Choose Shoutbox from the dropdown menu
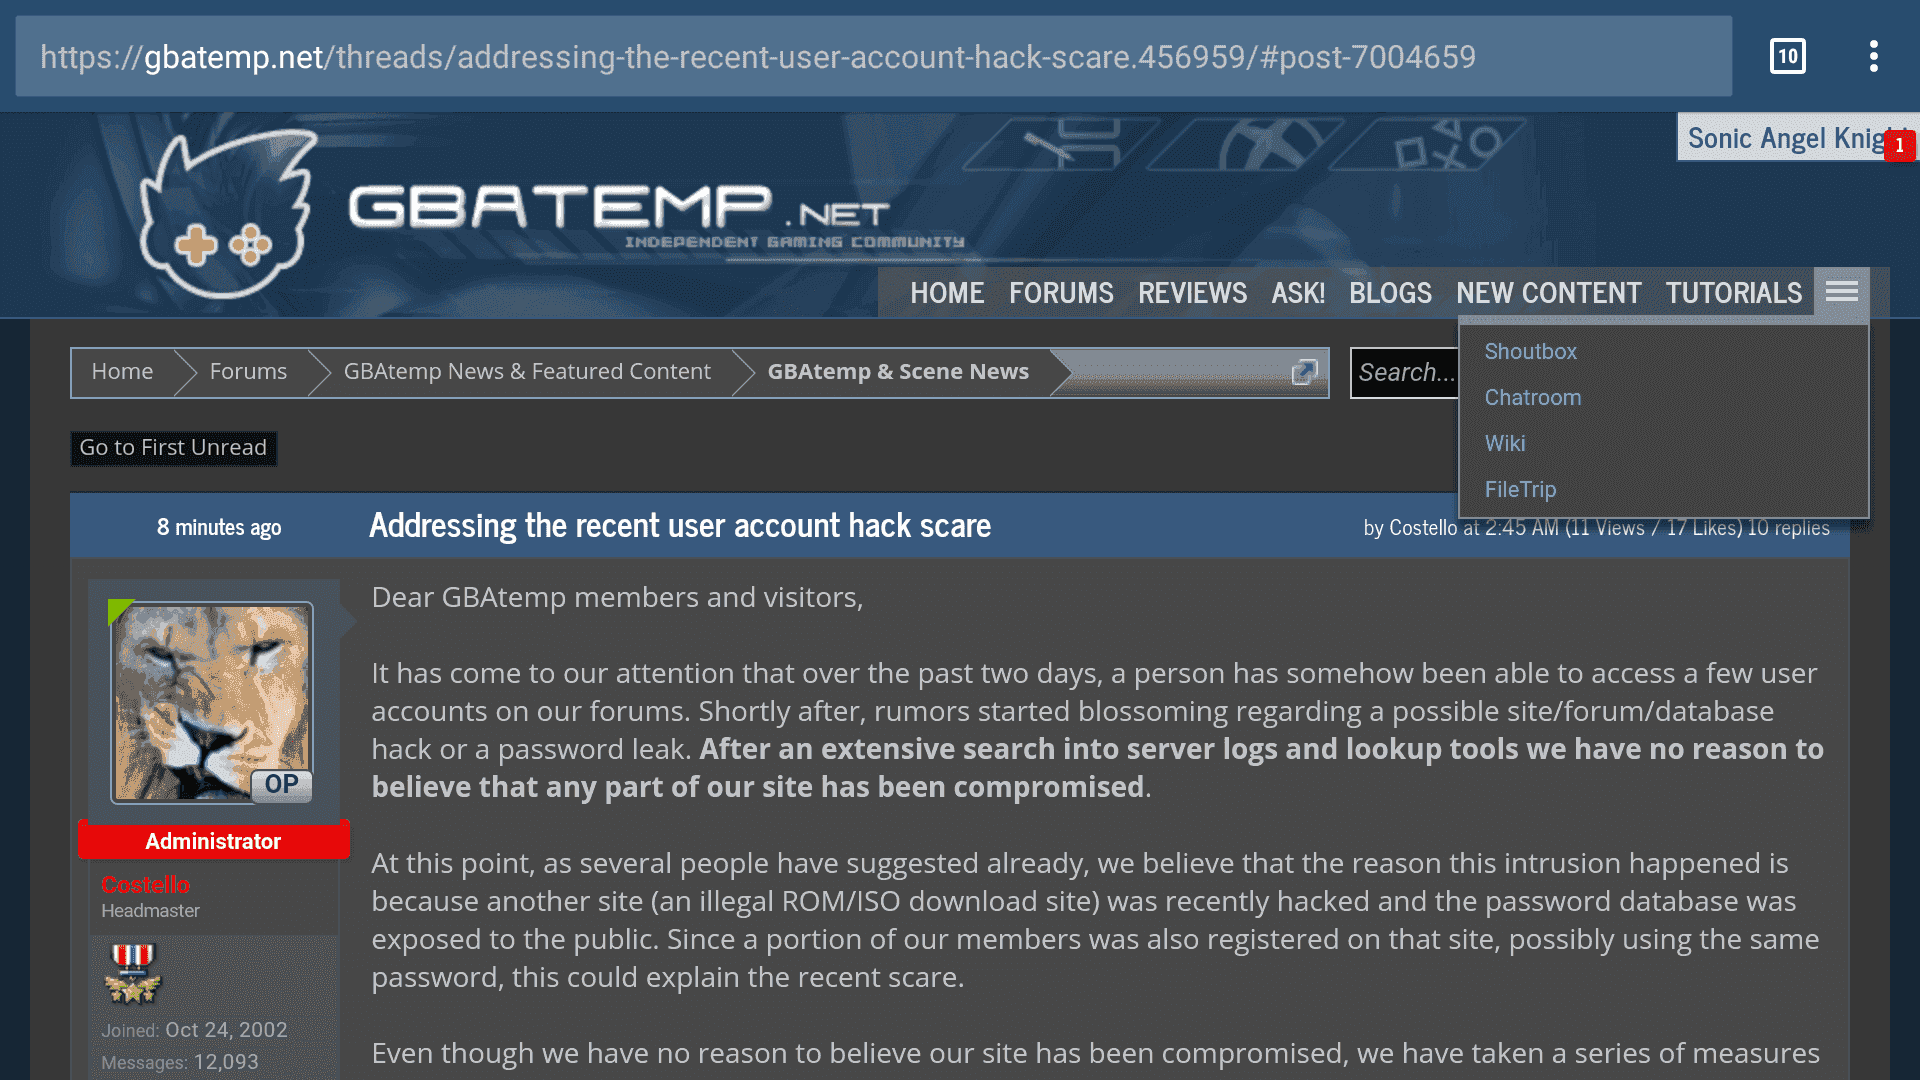The width and height of the screenshot is (1920, 1080). pos(1530,352)
